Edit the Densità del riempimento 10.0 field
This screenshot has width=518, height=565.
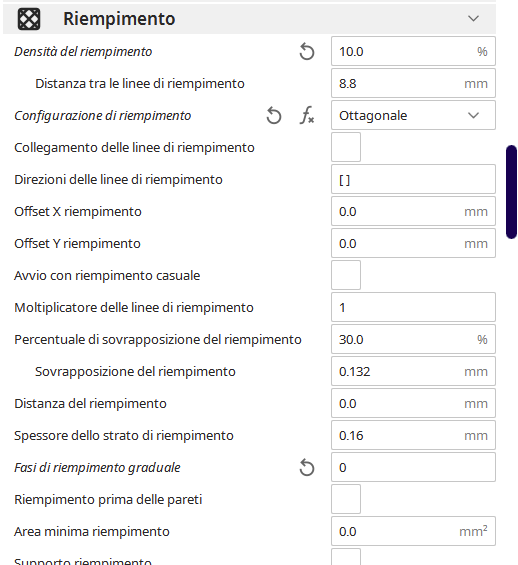[413, 51]
